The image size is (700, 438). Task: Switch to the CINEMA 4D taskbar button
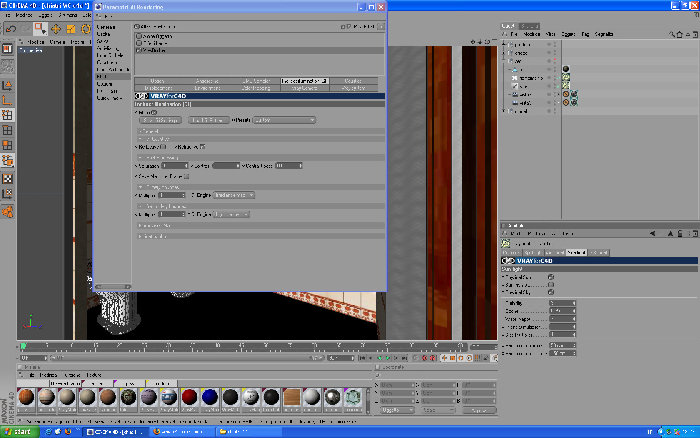click(116, 432)
